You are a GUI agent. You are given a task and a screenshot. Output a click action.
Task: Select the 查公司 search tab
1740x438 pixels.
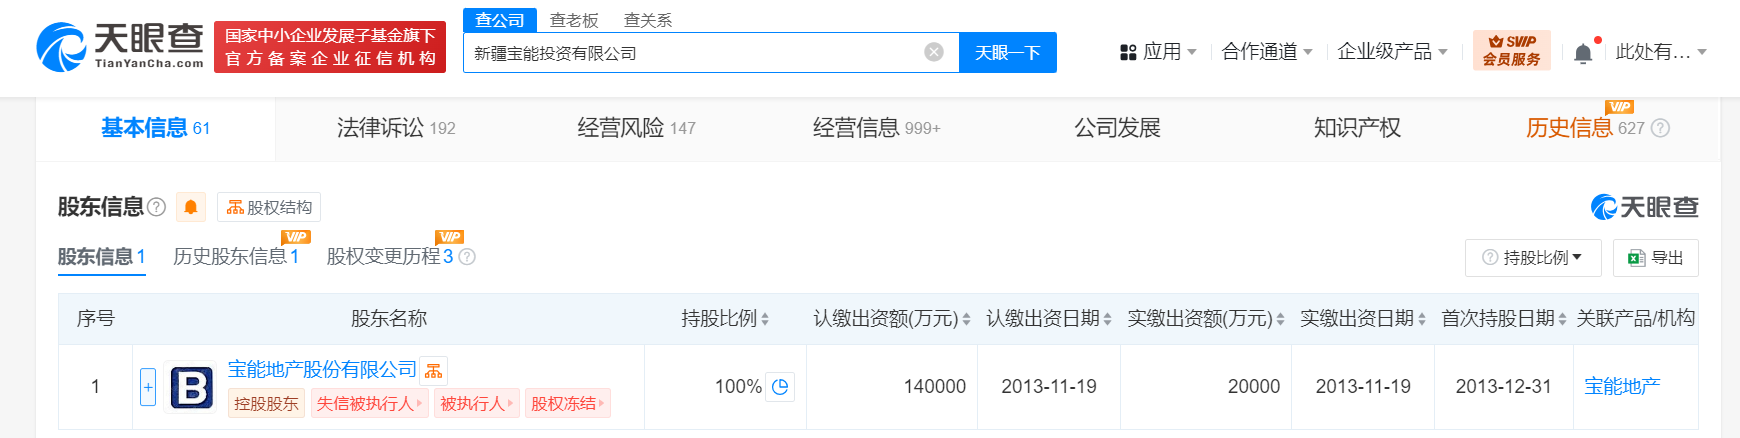[x=500, y=20]
